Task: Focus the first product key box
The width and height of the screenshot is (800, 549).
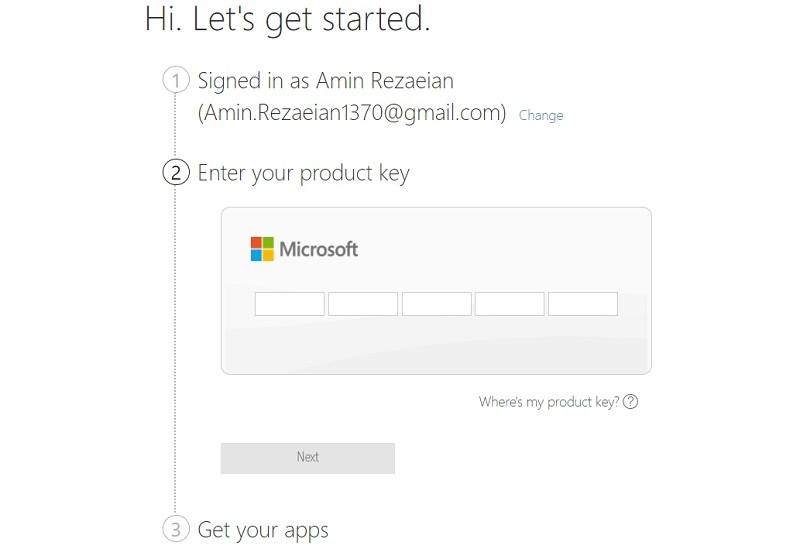Action: 290,304
